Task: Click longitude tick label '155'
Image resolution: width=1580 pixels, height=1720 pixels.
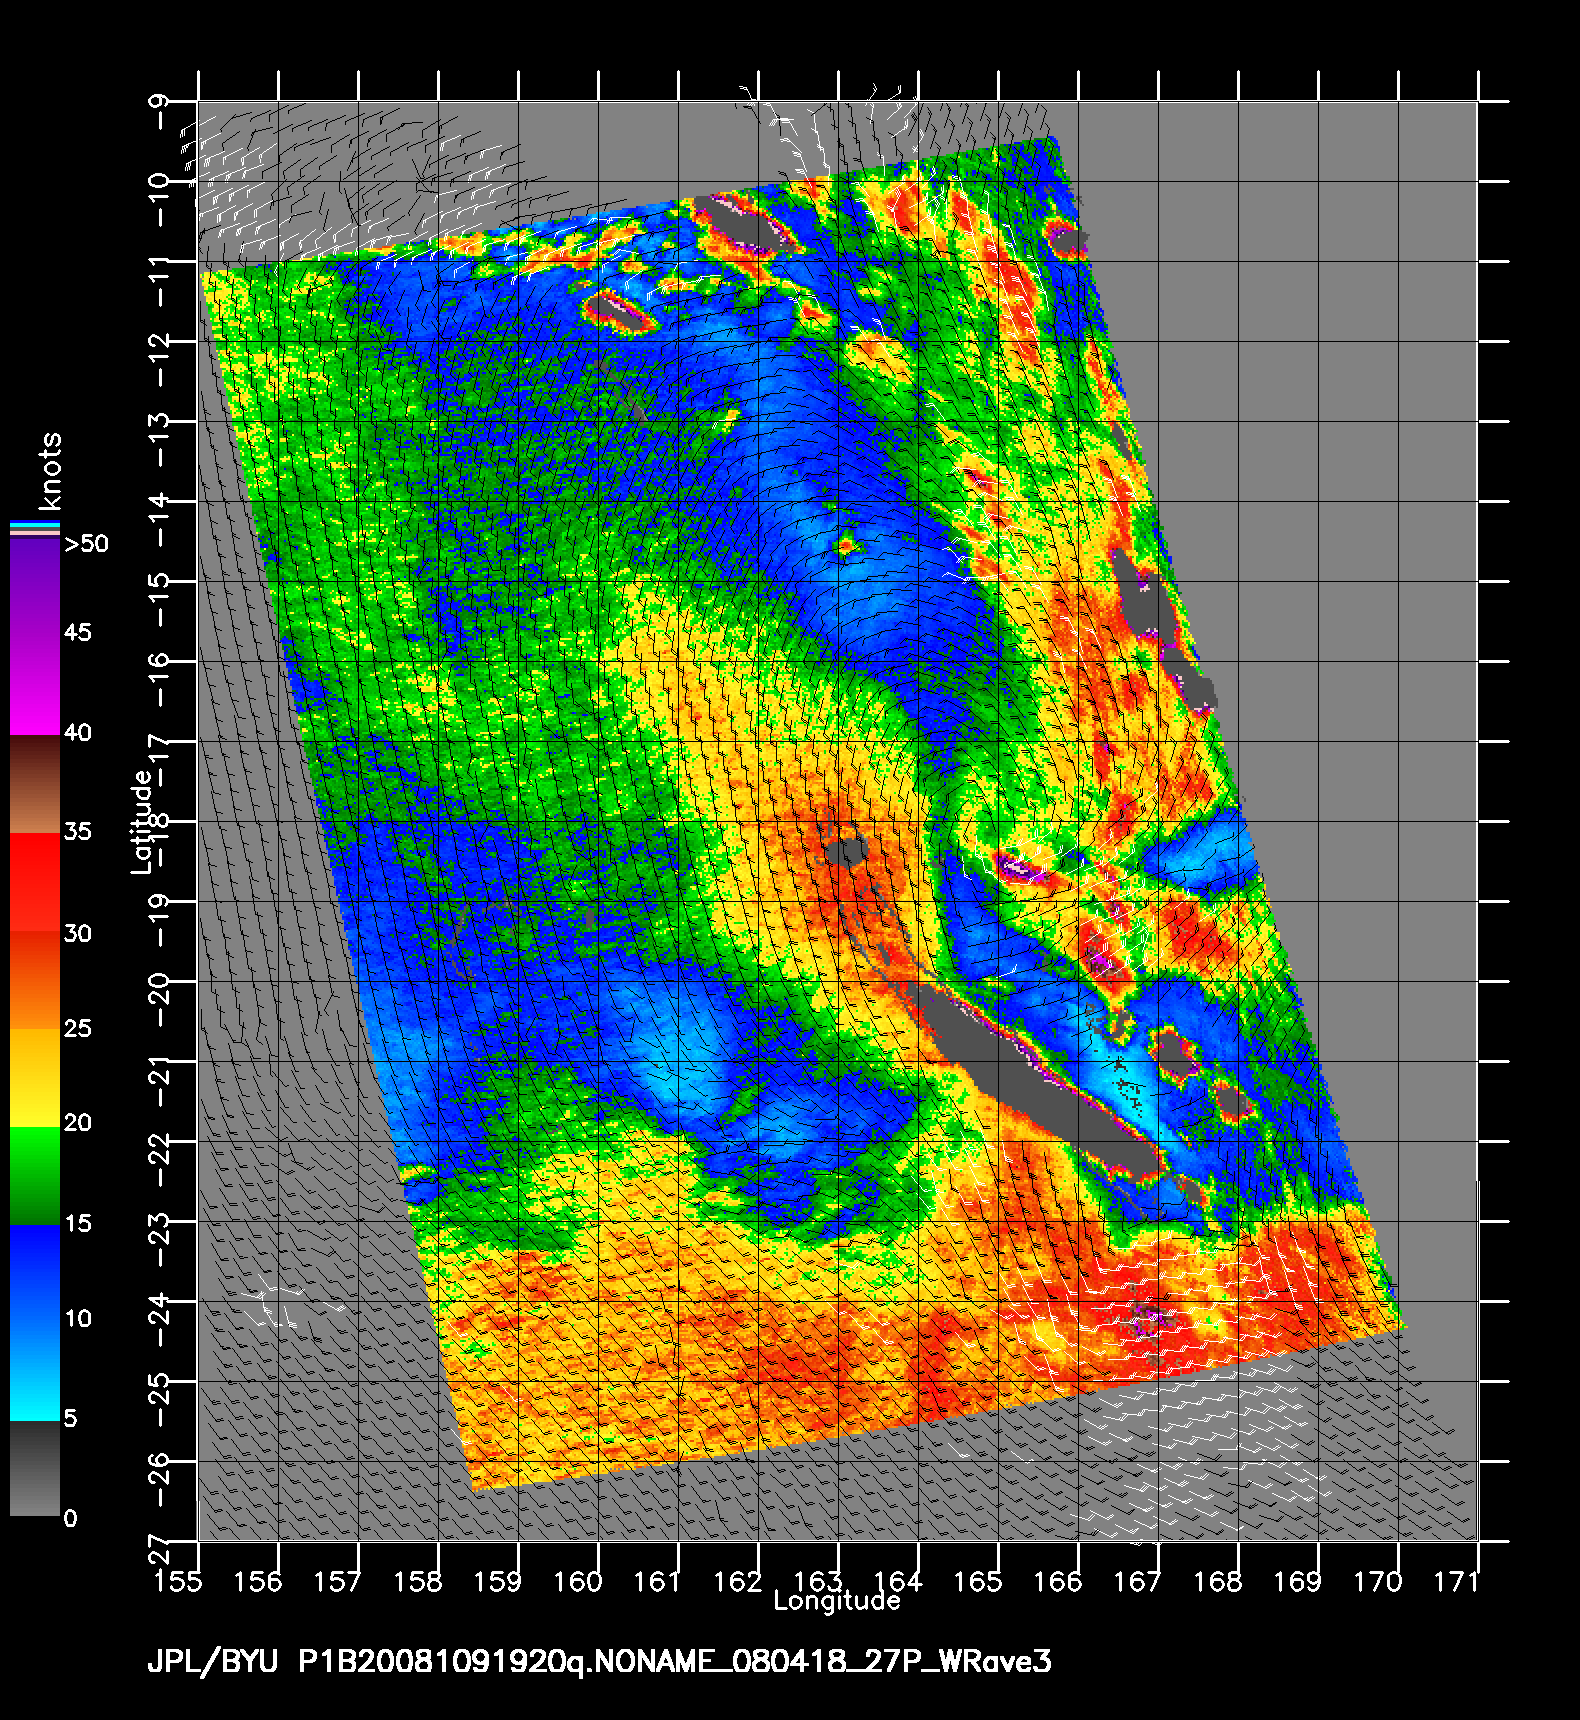Action: [x=177, y=1581]
